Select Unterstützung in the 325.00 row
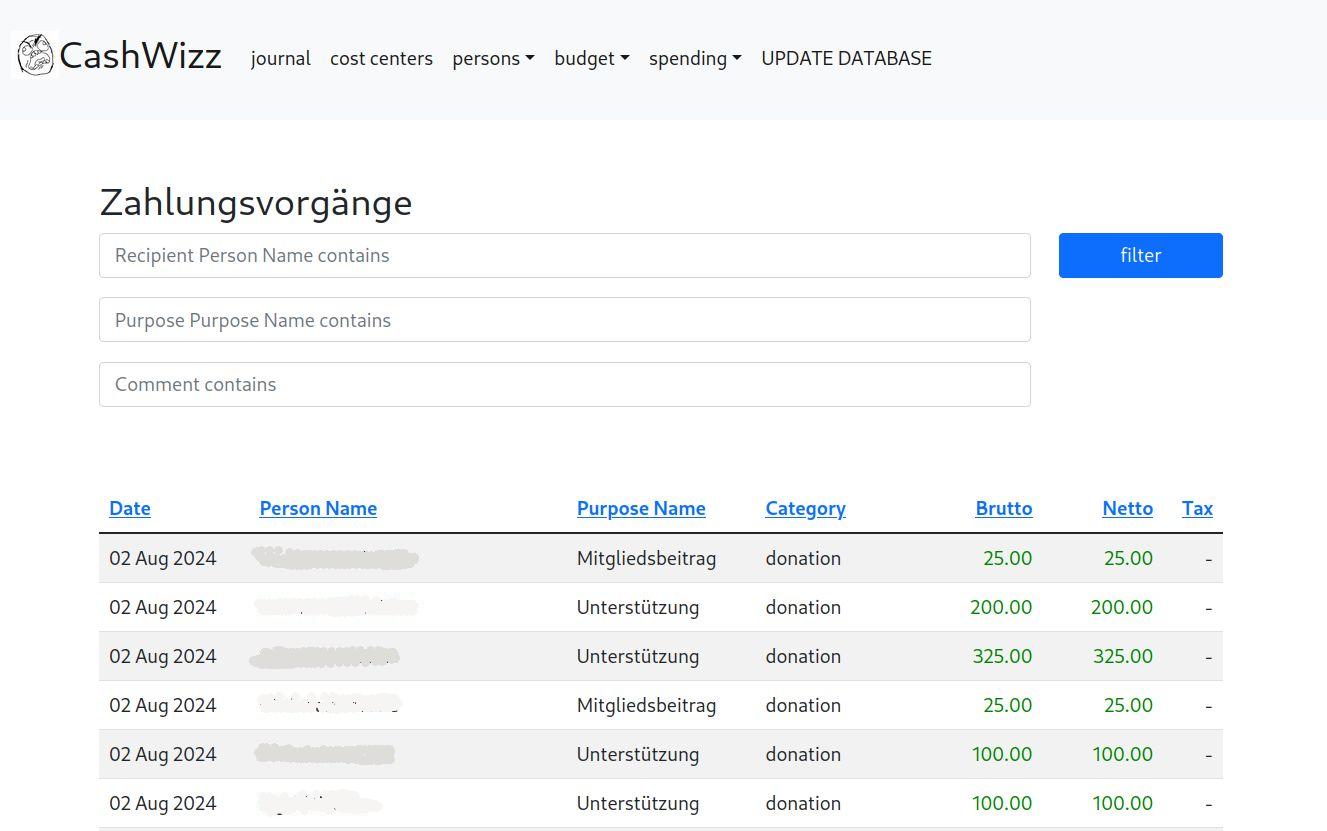Viewport: 1327px width, 831px height. [x=638, y=656]
